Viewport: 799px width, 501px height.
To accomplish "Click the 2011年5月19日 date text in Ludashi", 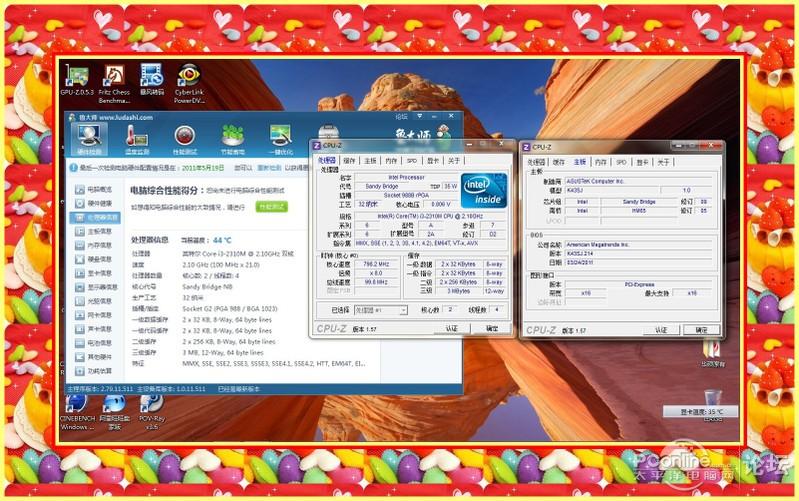I will (x=203, y=168).
